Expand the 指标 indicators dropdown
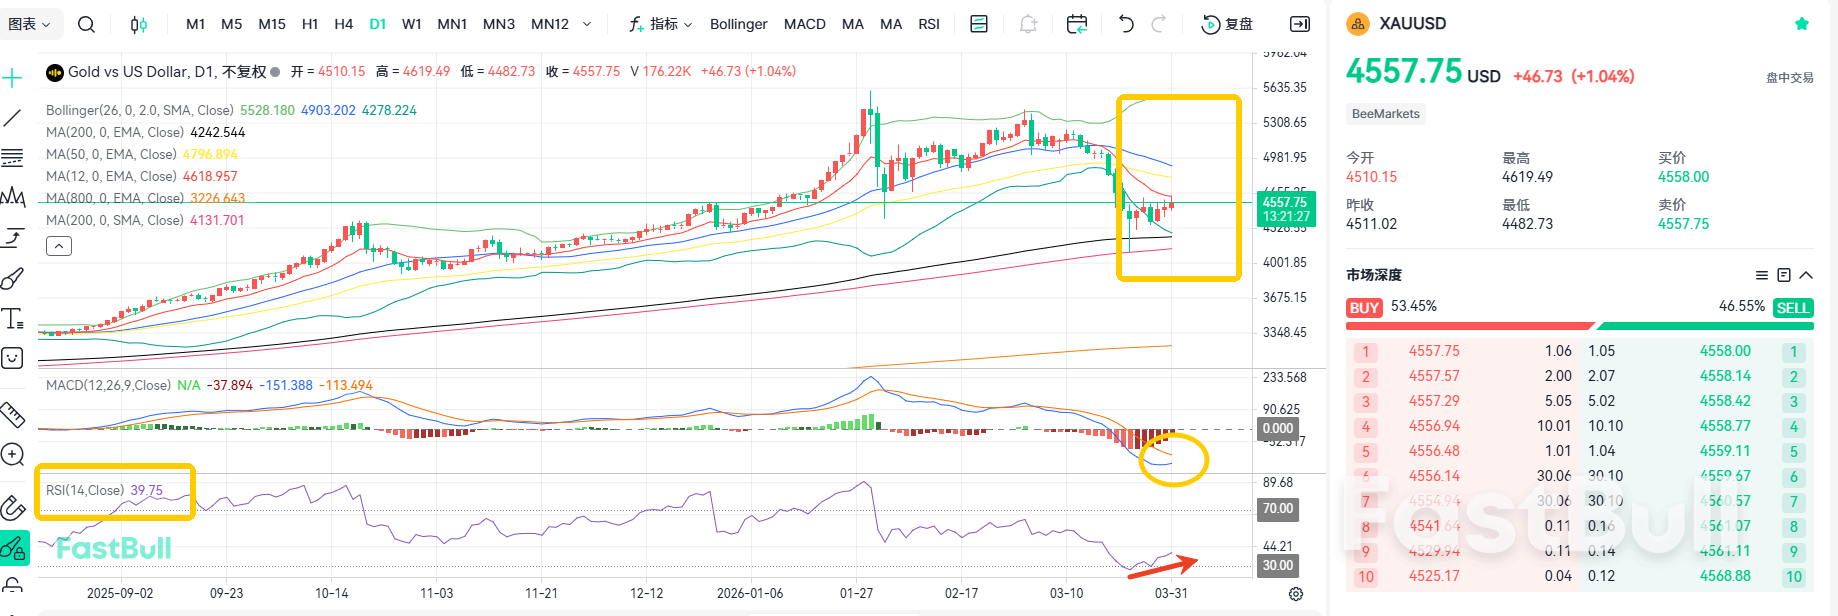The width and height of the screenshot is (1838, 616). (661, 24)
